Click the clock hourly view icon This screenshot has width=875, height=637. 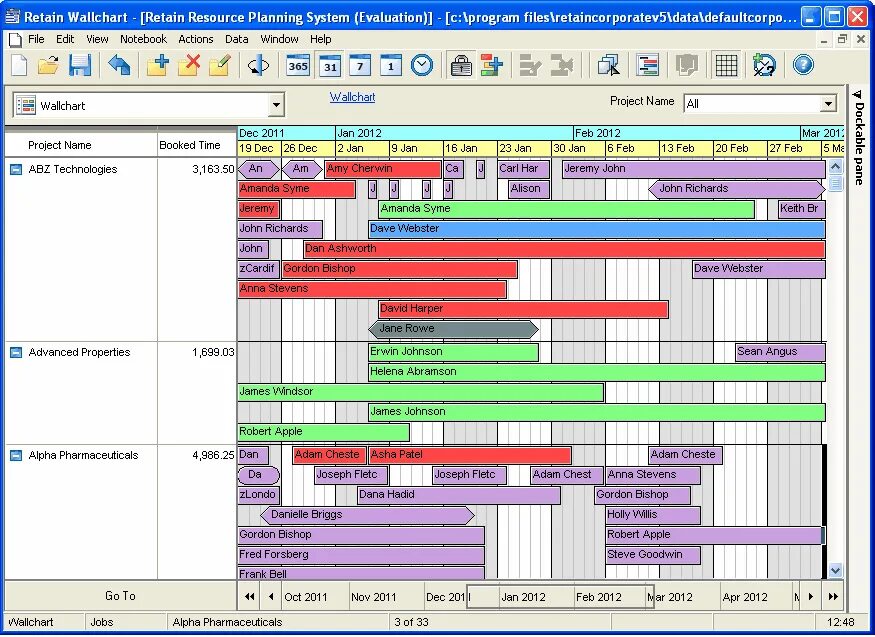pos(422,66)
